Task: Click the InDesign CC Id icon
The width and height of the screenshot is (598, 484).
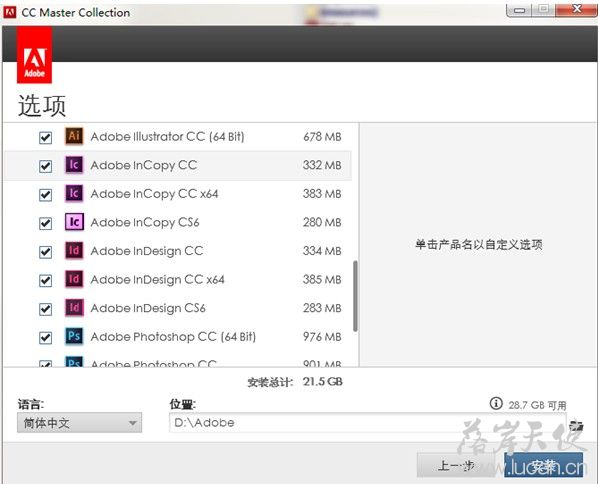Action: (74, 251)
